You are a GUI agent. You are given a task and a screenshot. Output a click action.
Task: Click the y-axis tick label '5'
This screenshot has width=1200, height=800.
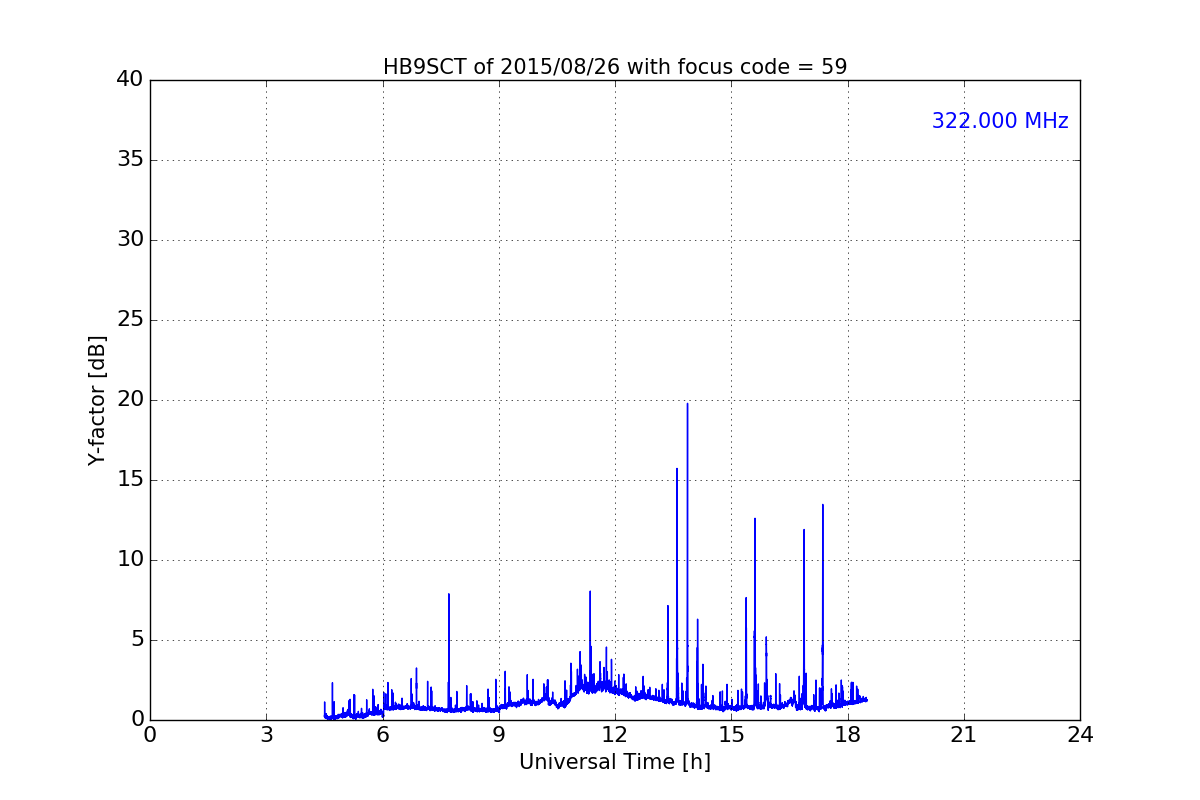(x=137, y=640)
